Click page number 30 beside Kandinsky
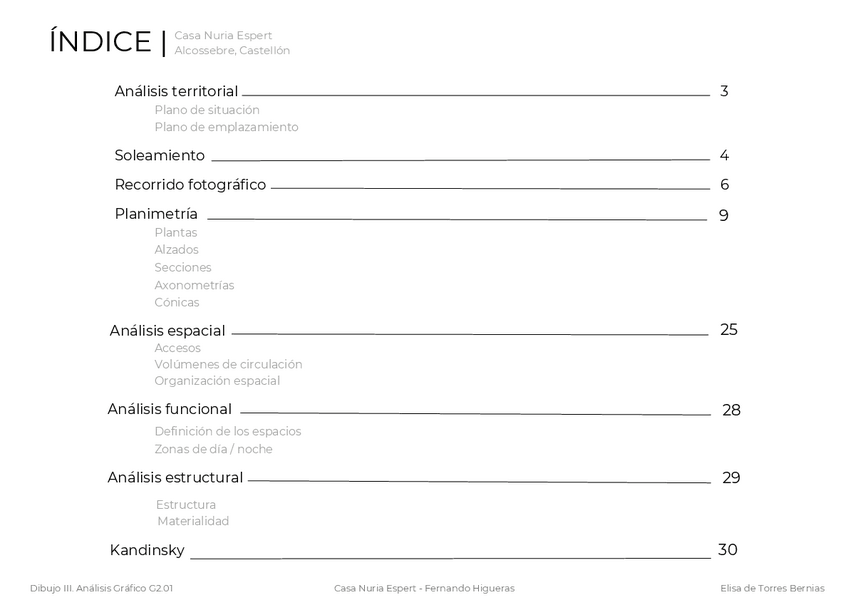 [728, 550]
